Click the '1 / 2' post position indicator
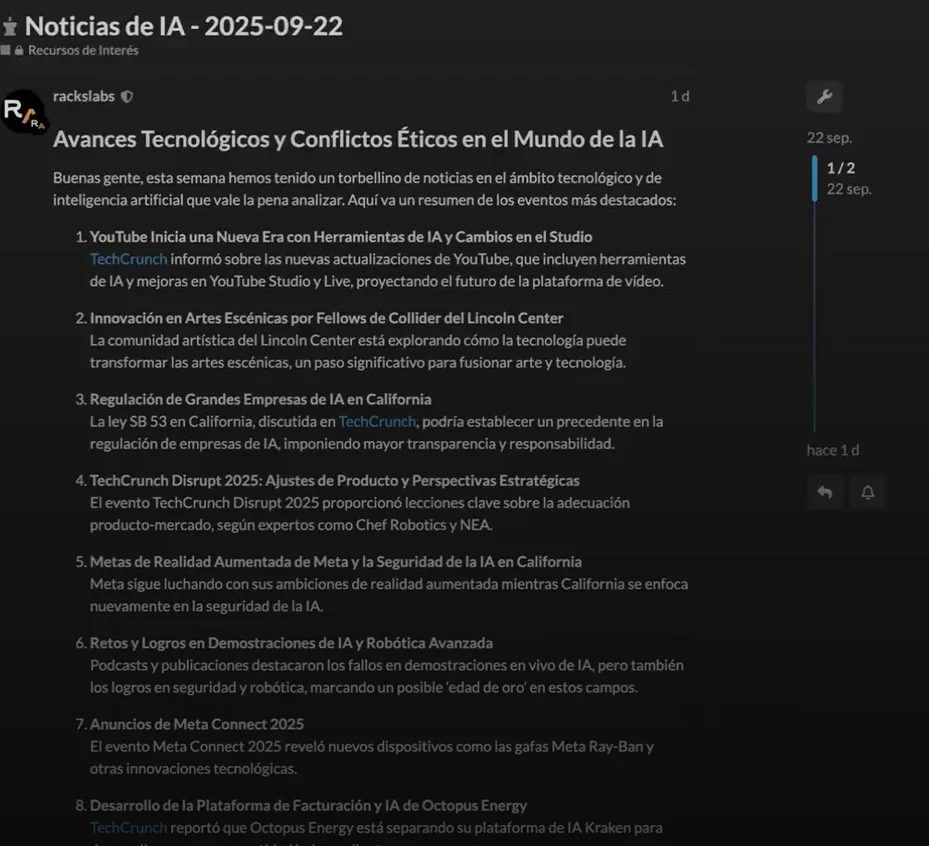Viewport: 929px width, 846px height. pyautogui.click(x=840, y=168)
